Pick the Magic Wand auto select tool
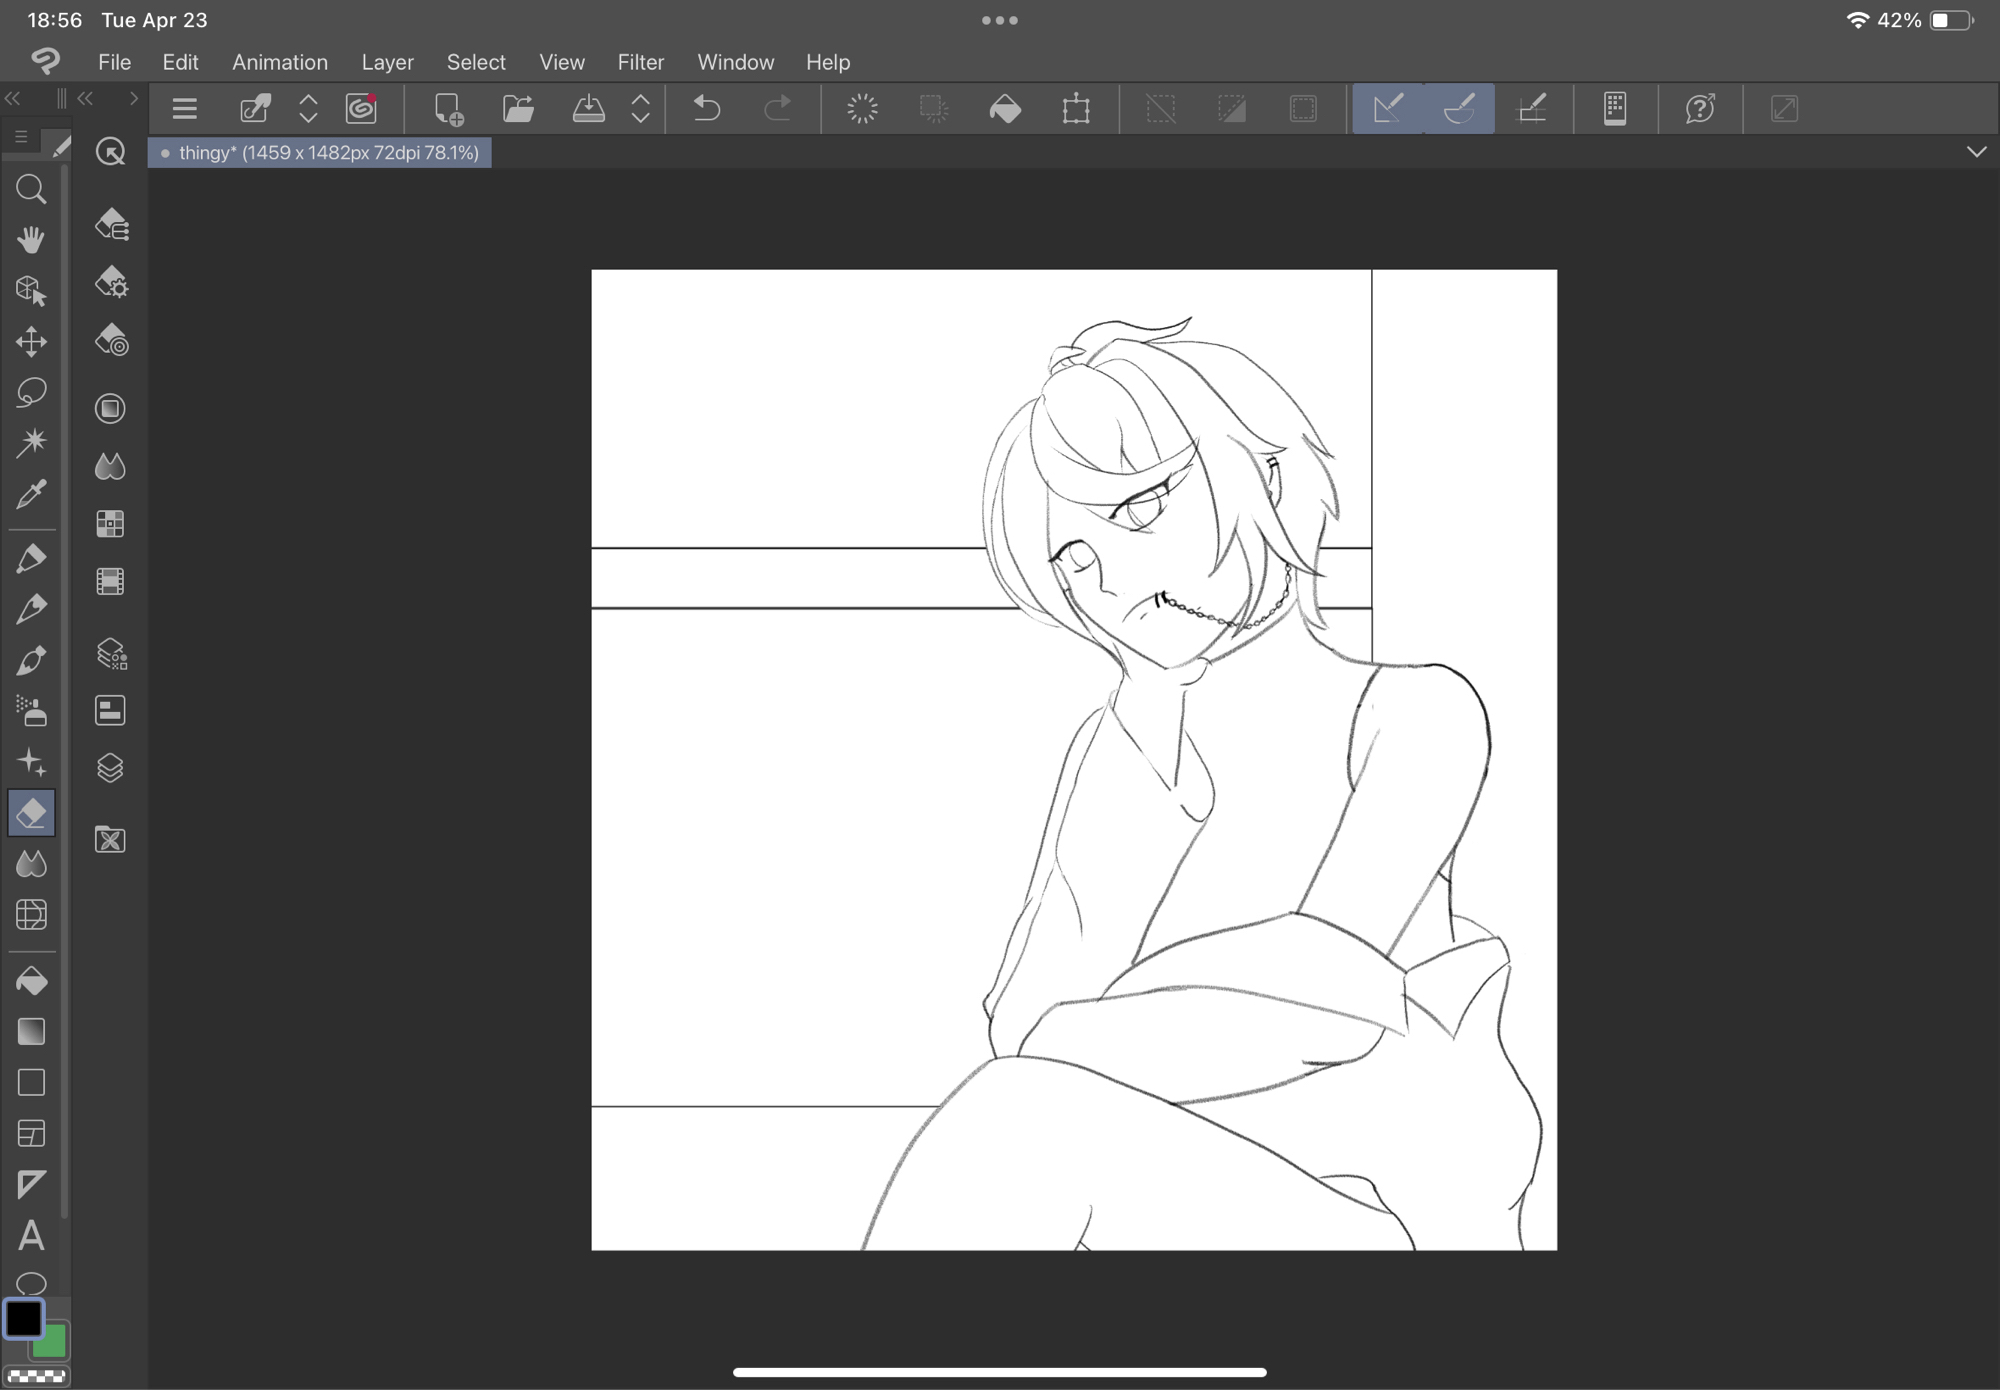Image resolution: width=2000 pixels, height=1390 pixels. 31,442
